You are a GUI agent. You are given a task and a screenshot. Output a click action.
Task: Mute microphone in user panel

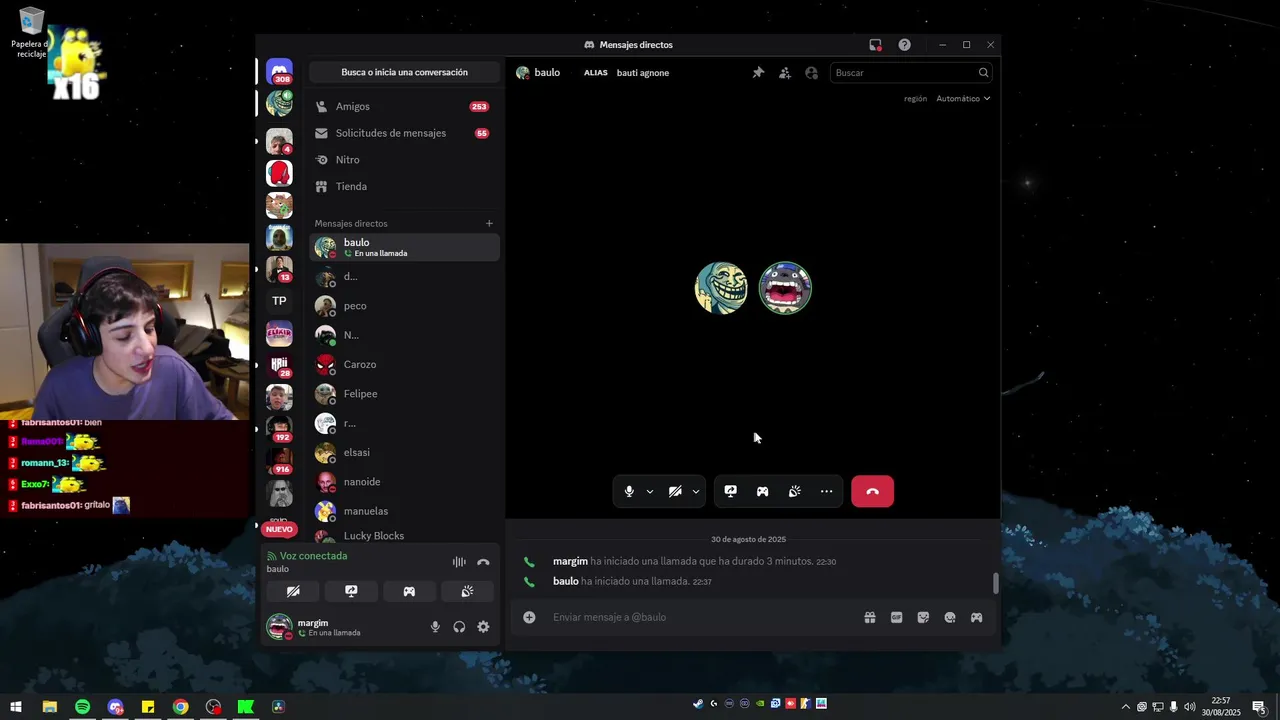point(435,627)
